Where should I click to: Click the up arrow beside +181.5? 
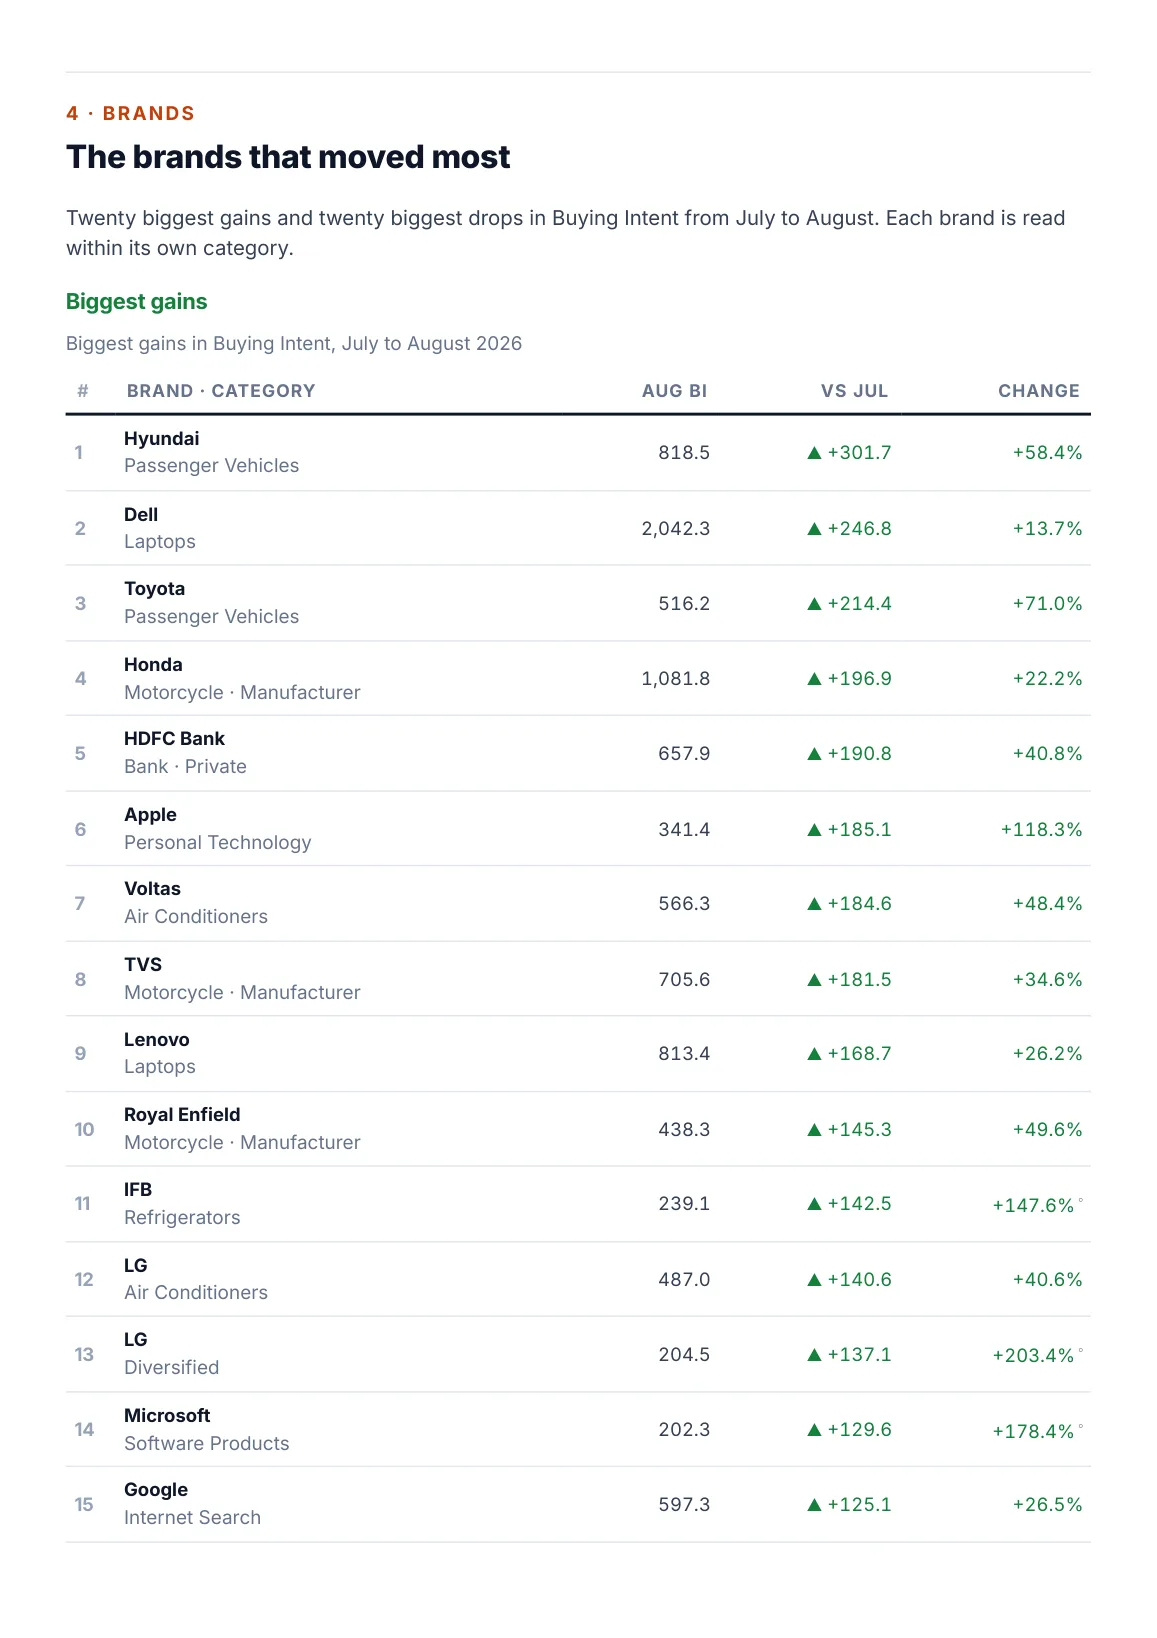click(x=814, y=980)
